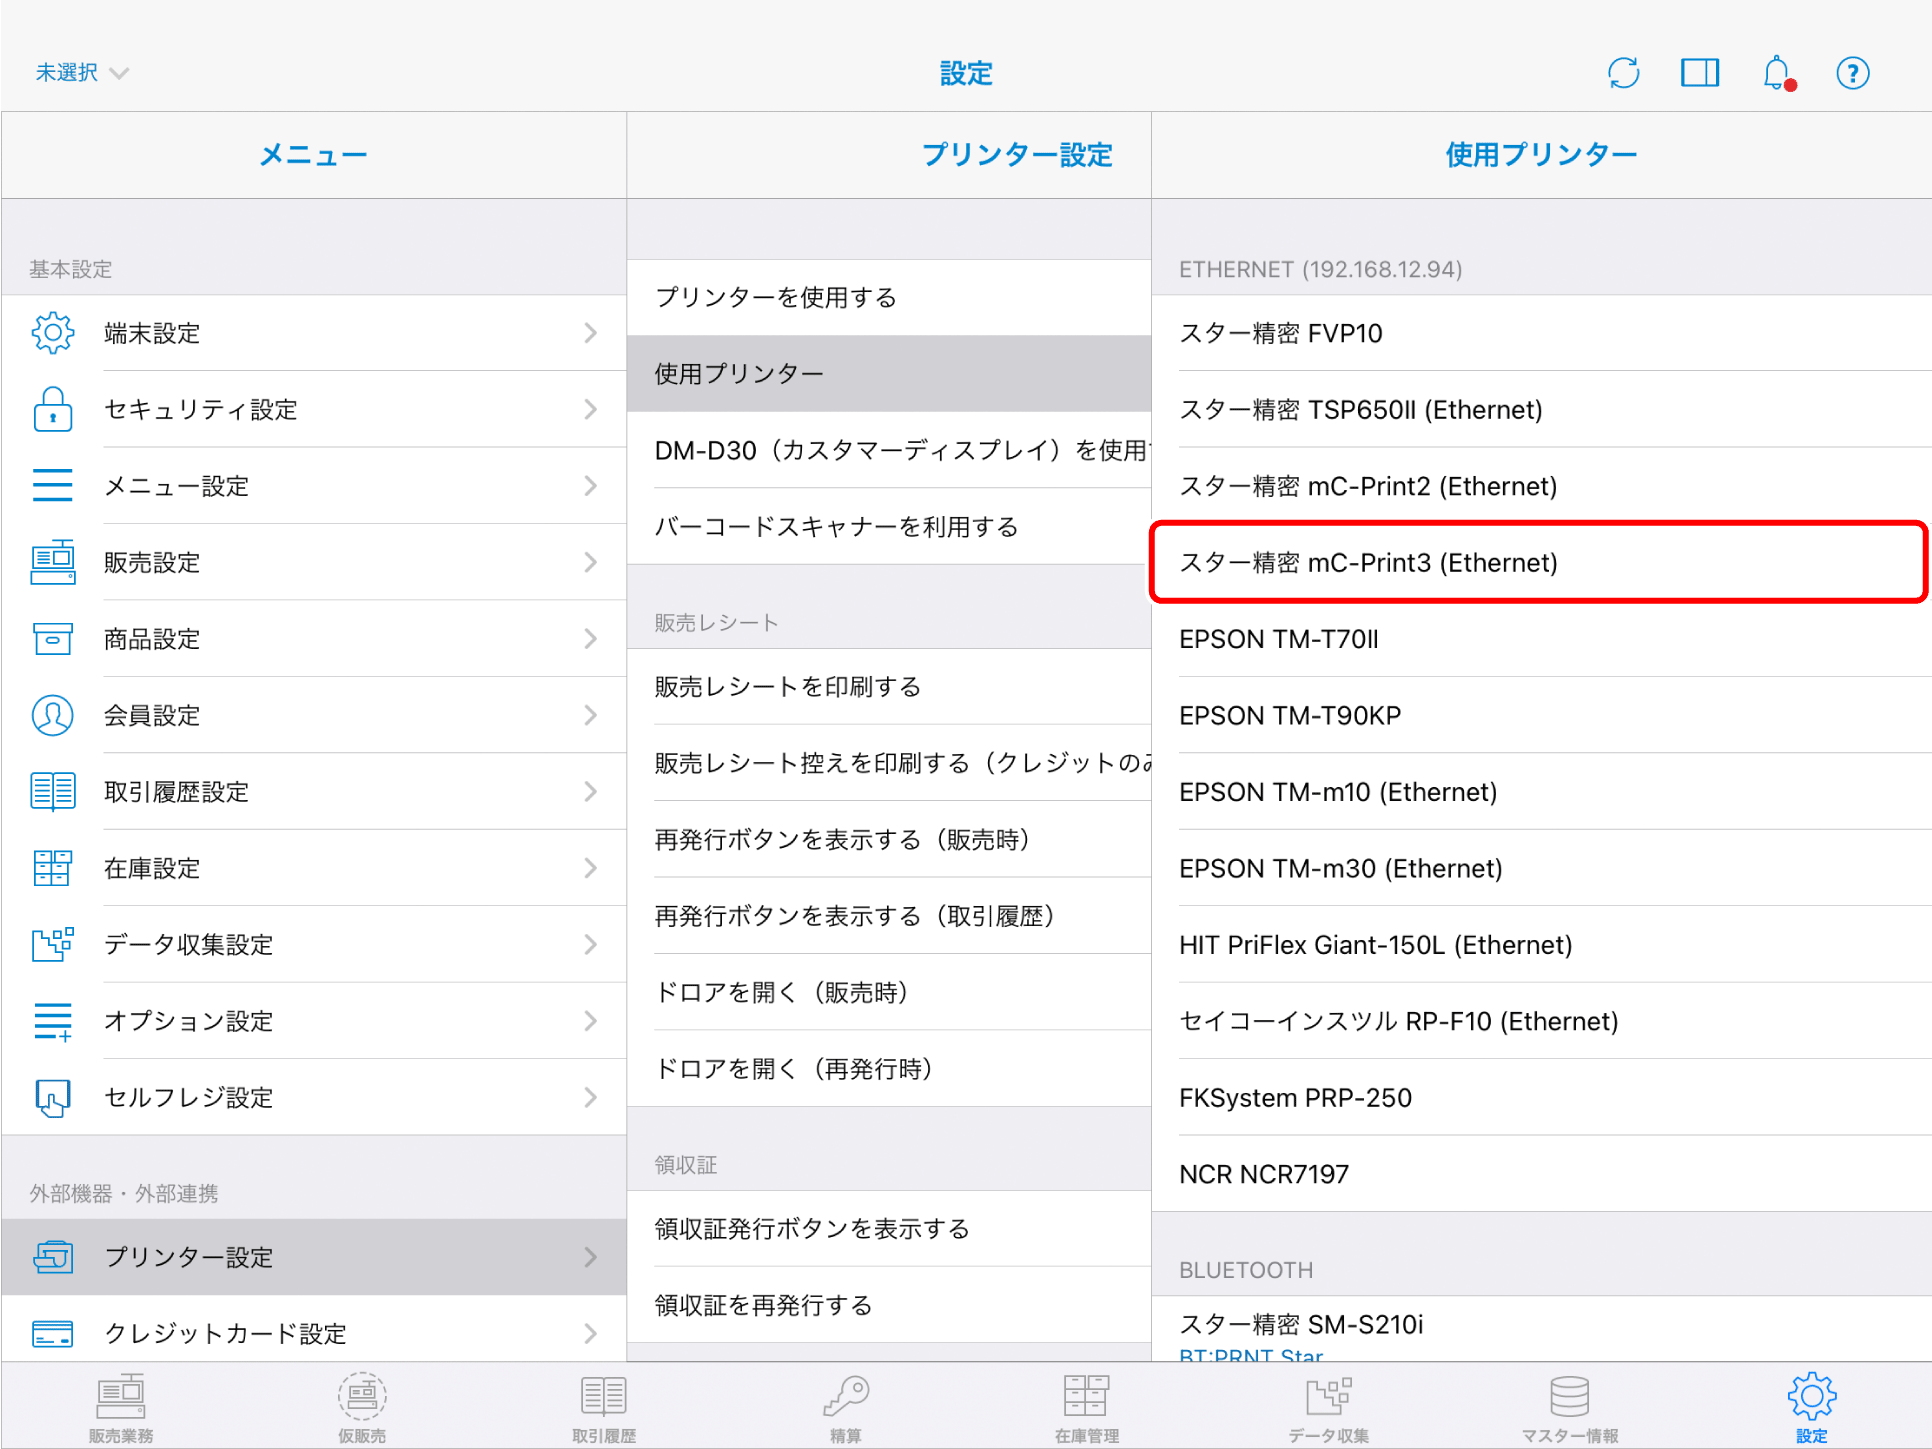Viewport: 1932px width, 1449px height.
Task: Expand オプション設定 via its chevron
Action: click(x=590, y=1021)
